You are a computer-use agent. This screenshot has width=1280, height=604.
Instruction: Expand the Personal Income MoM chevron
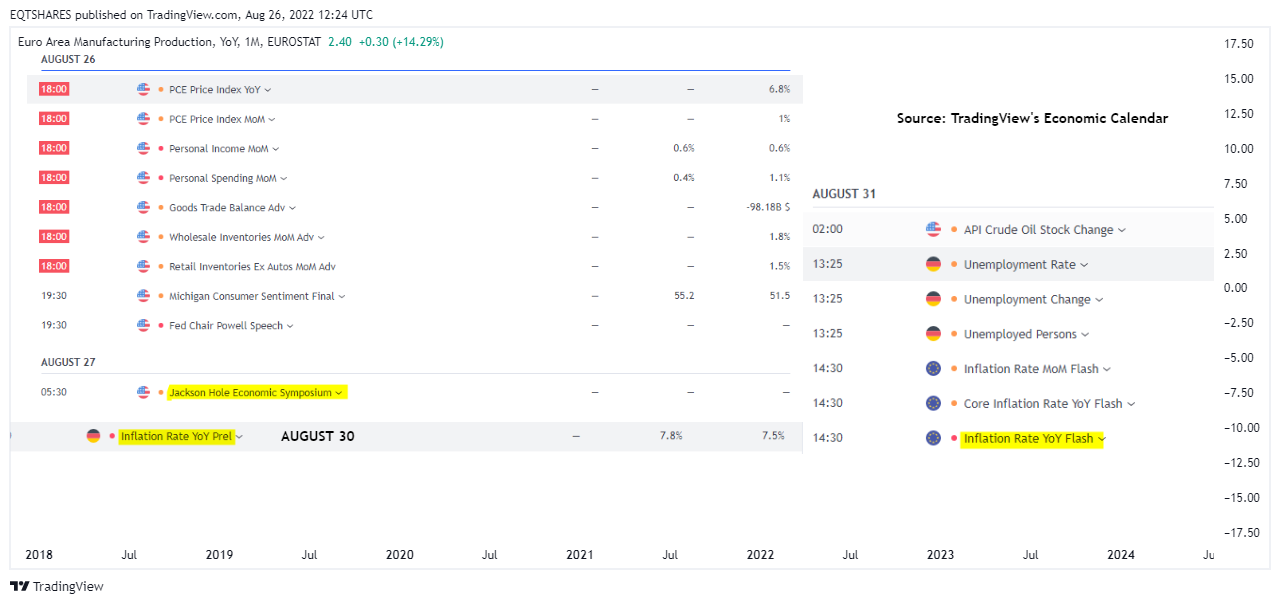coord(275,149)
